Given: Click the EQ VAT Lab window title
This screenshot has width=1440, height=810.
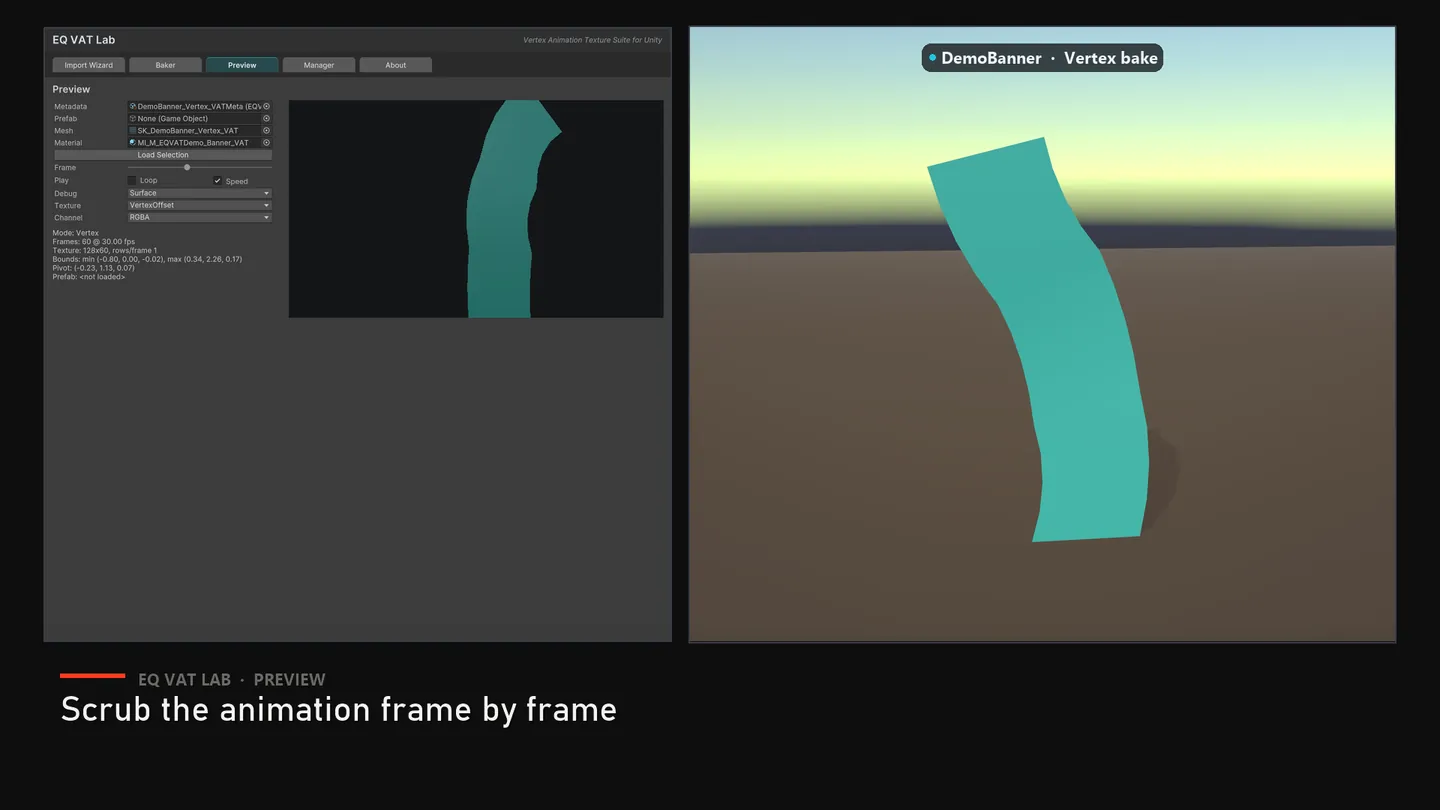Looking at the screenshot, I should [x=84, y=40].
